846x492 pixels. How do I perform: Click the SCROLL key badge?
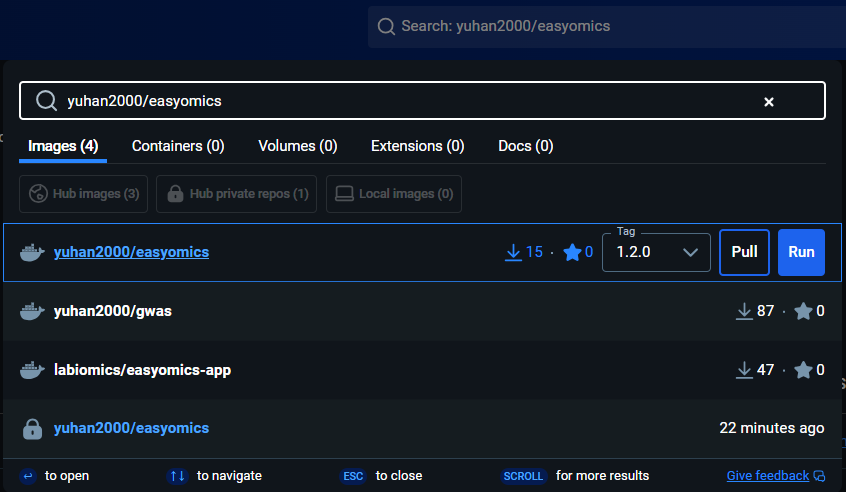[523, 476]
